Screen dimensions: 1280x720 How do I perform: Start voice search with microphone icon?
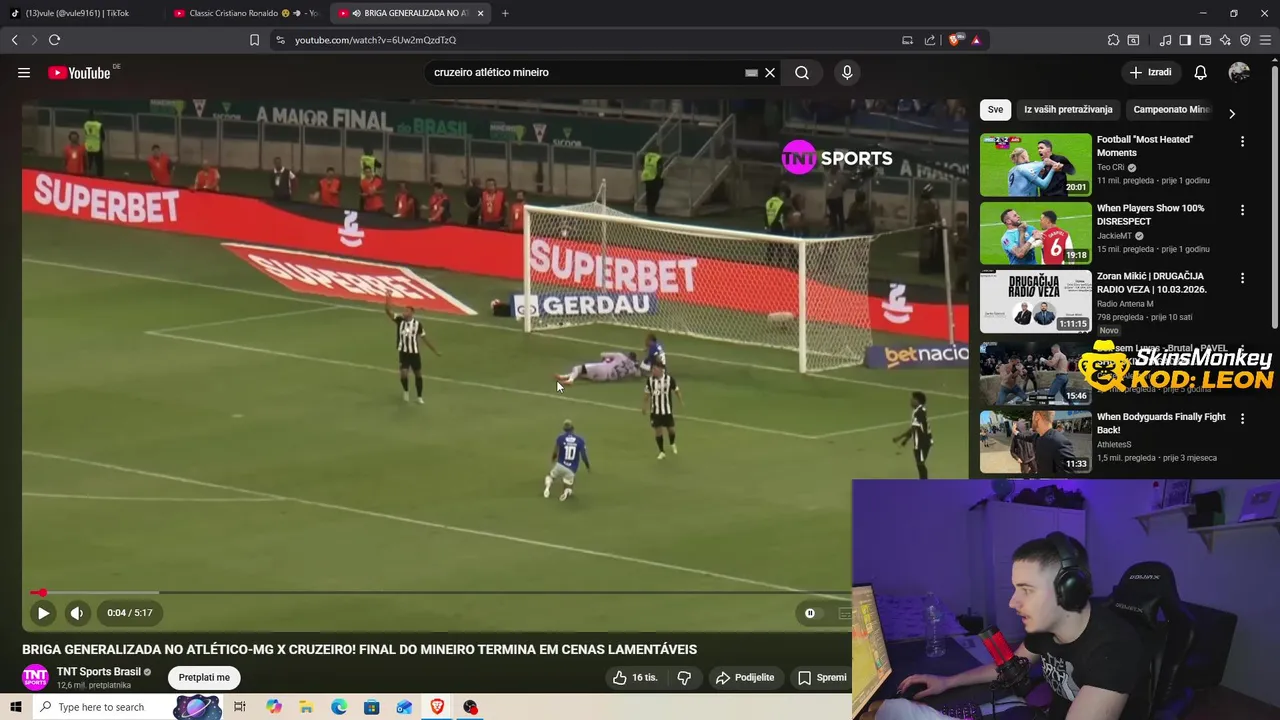[847, 72]
